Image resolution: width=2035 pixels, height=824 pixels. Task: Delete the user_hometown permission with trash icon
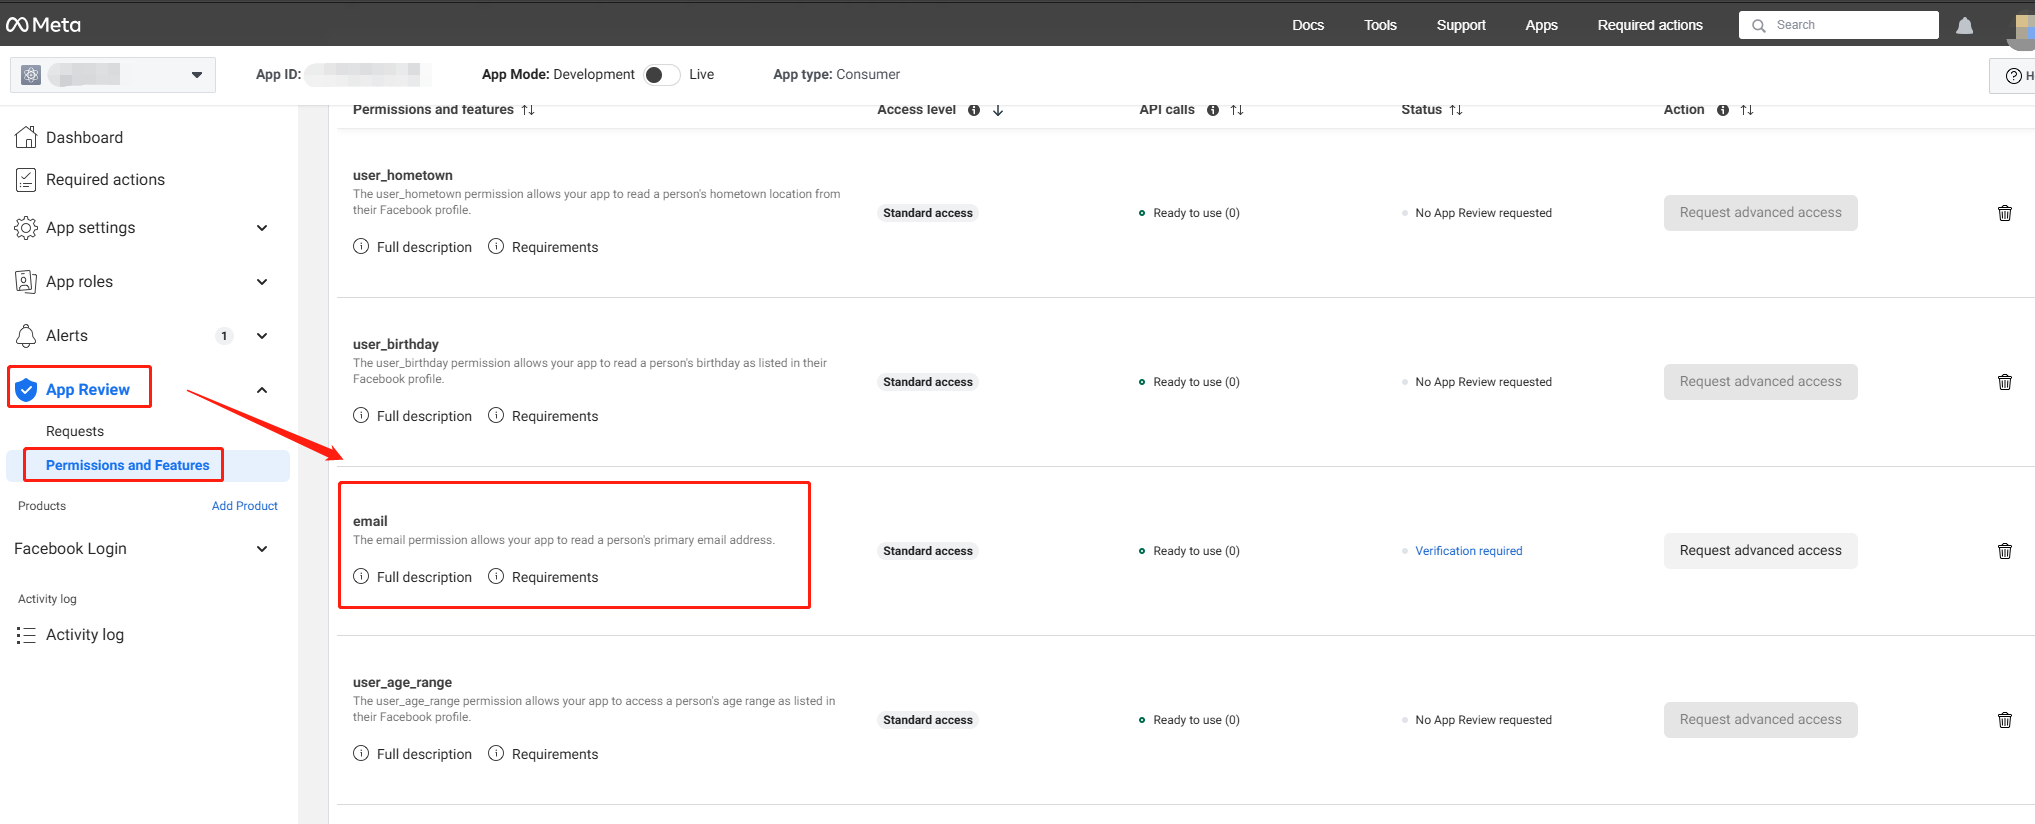pos(2004,213)
